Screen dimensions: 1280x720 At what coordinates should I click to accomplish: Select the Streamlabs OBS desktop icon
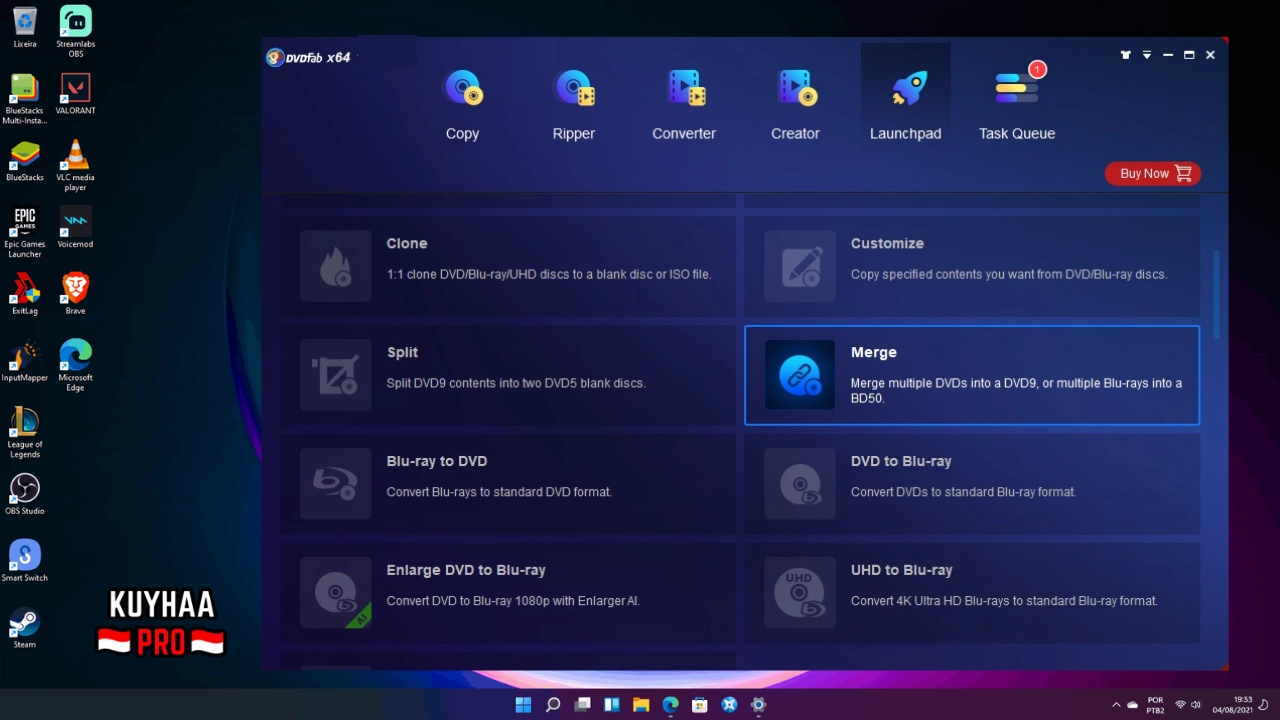click(x=76, y=32)
